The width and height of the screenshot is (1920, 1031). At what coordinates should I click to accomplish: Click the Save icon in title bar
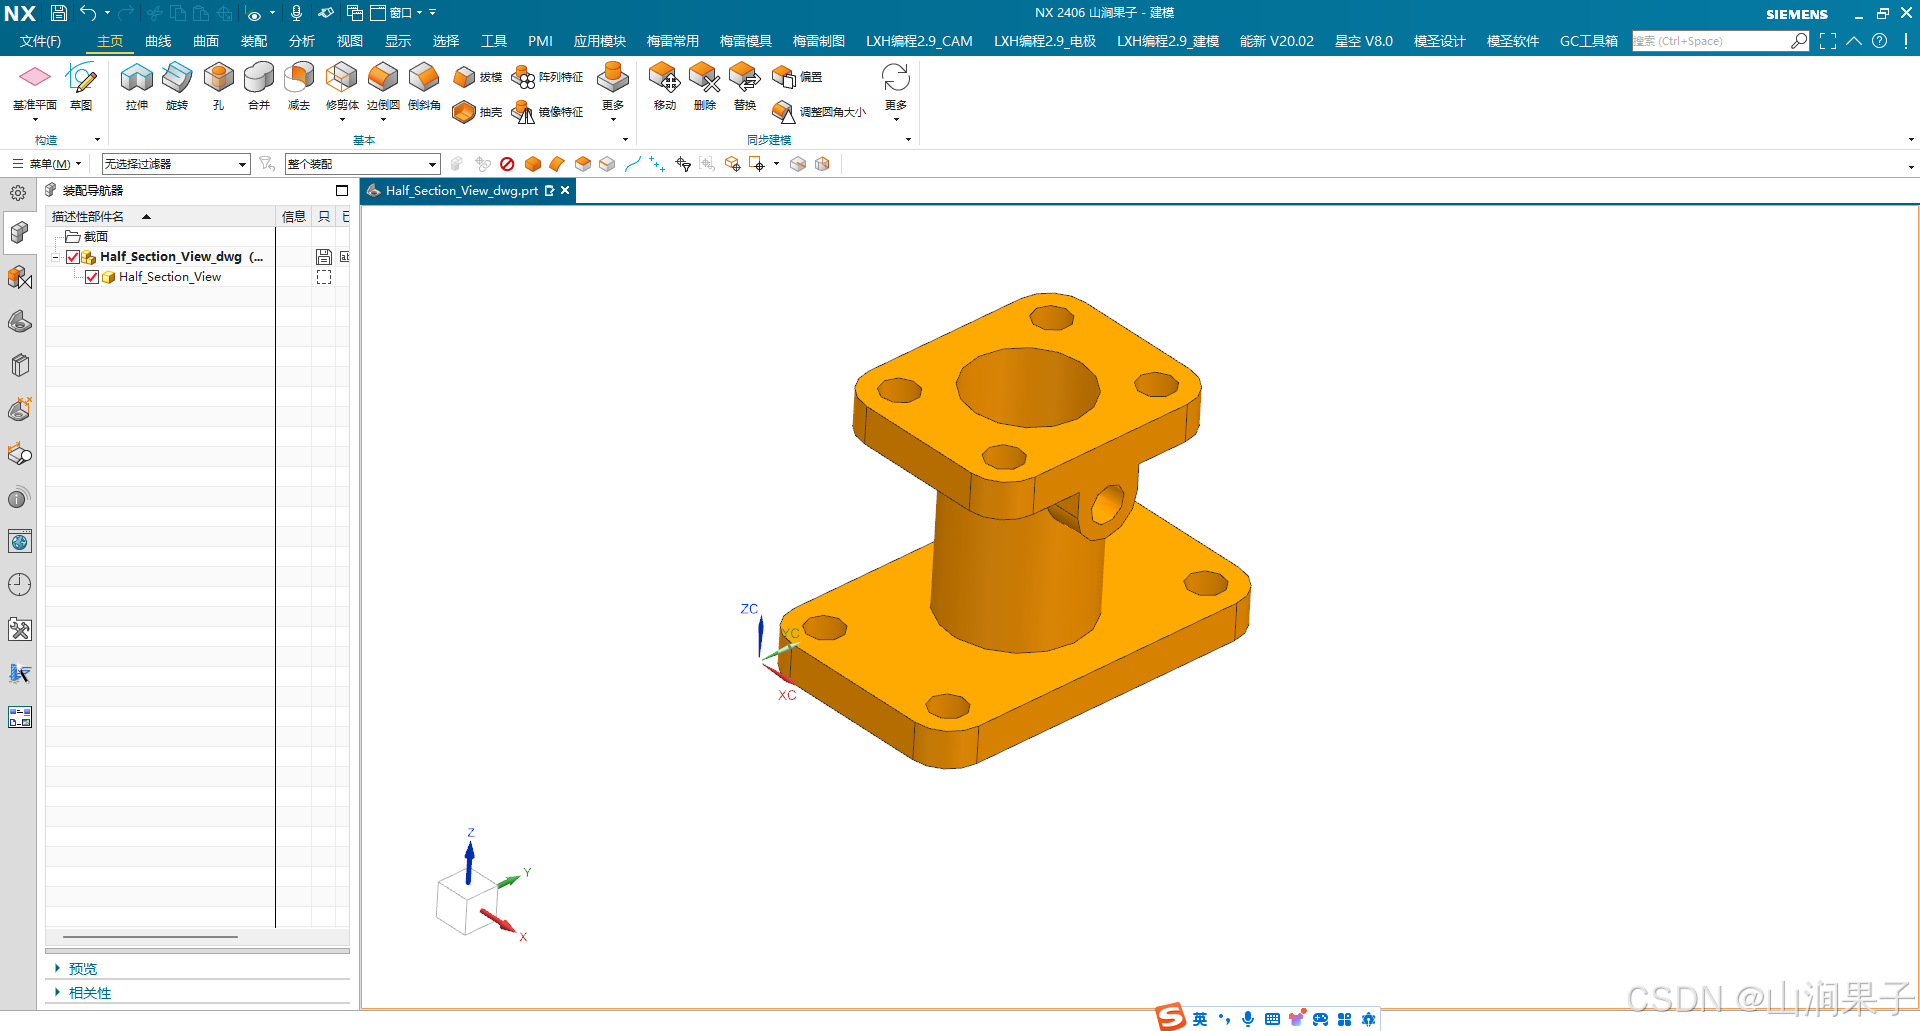click(59, 13)
